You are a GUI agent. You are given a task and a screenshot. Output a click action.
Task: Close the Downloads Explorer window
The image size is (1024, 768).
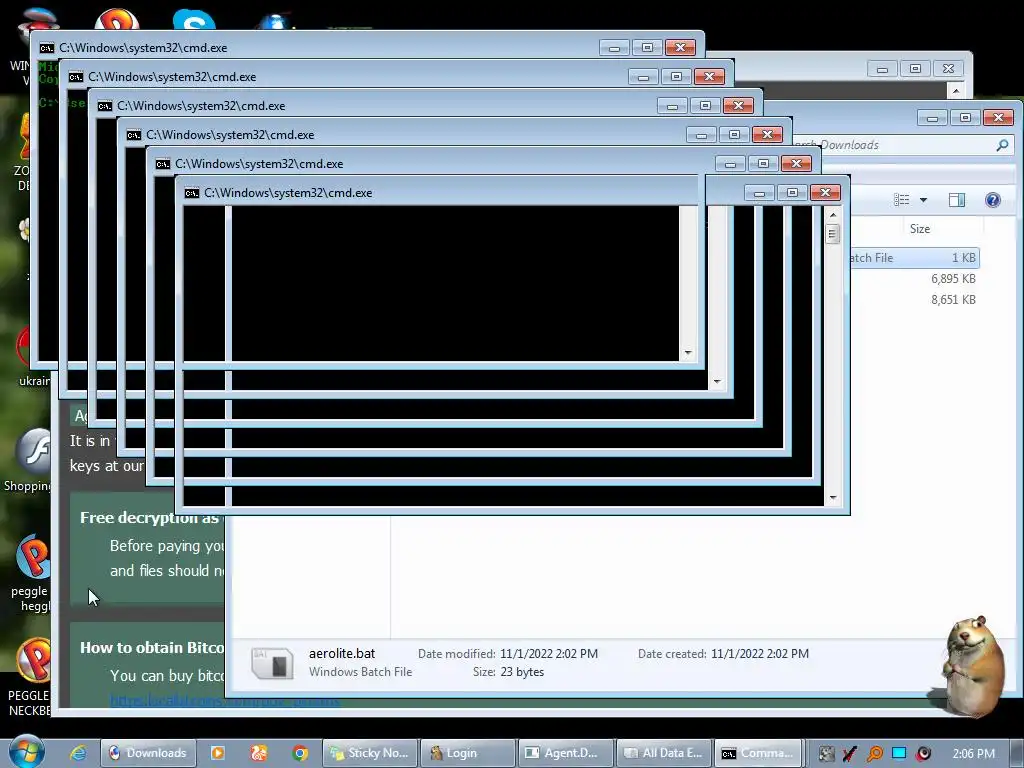(998, 118)
